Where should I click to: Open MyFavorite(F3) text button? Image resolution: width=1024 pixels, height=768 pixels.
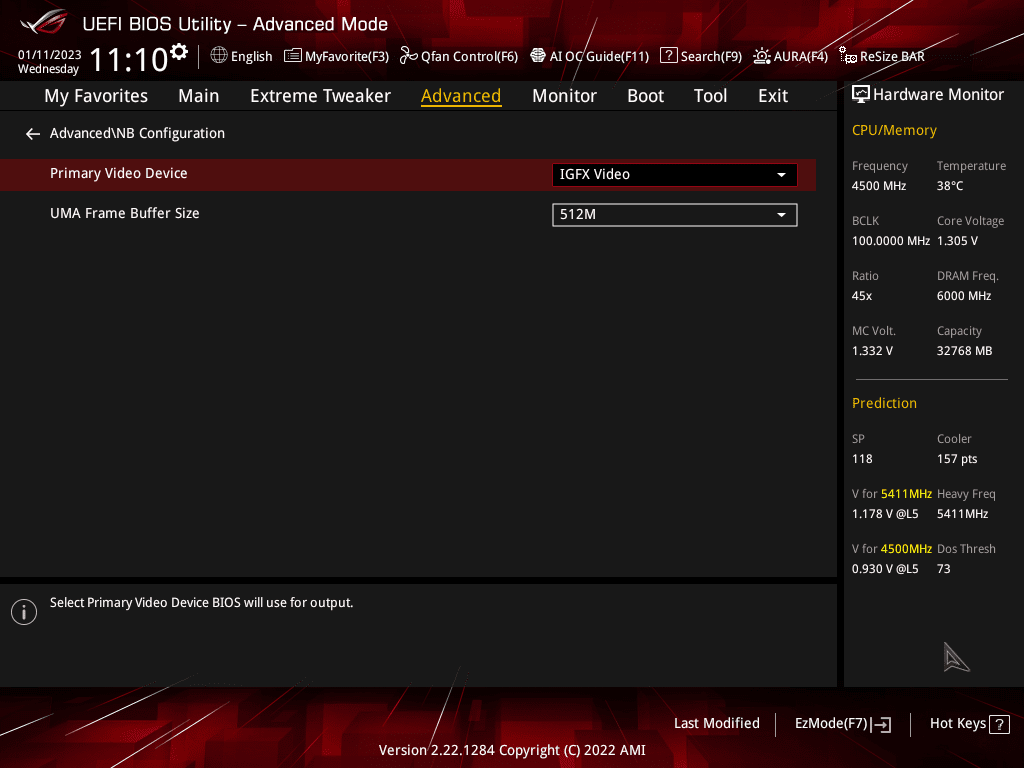pyautogui.click(x=347, y=57)
